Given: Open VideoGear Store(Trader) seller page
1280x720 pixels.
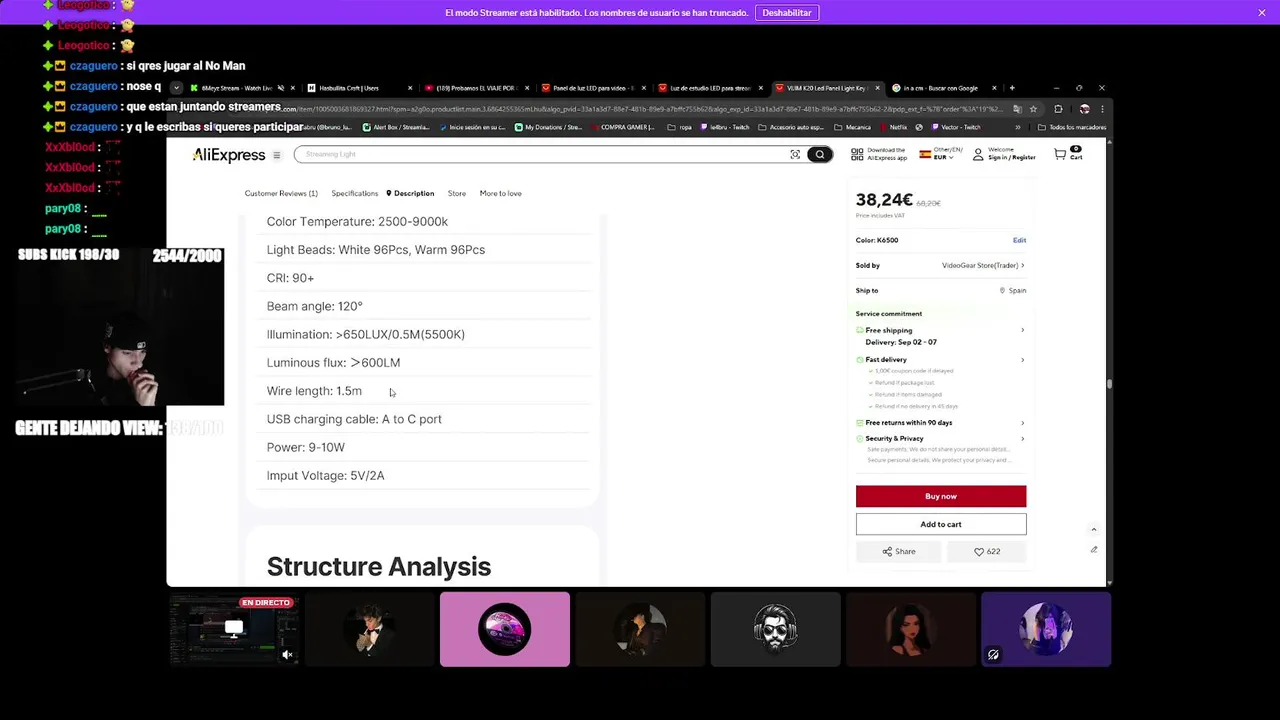Looking at the screenshot, I should click(983, 266).
